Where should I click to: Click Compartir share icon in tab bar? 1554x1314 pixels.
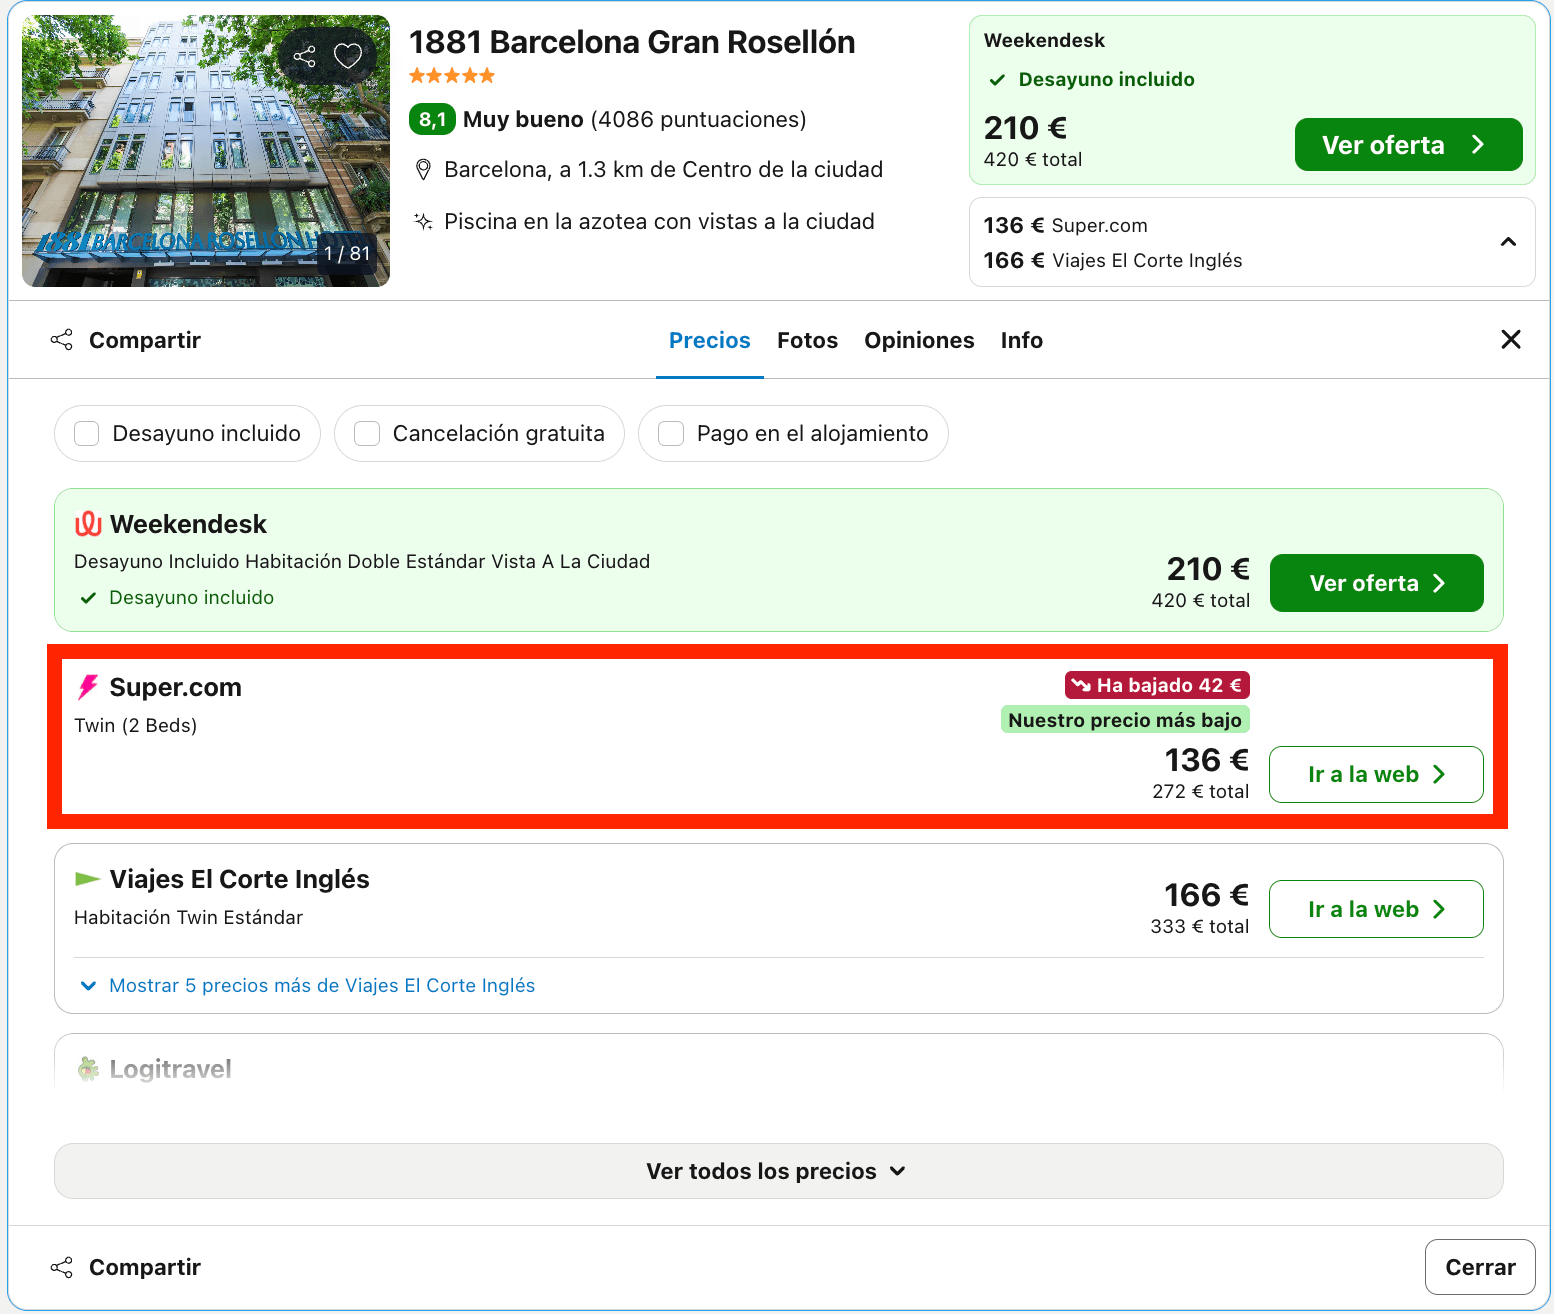click(x=62, y=340)
